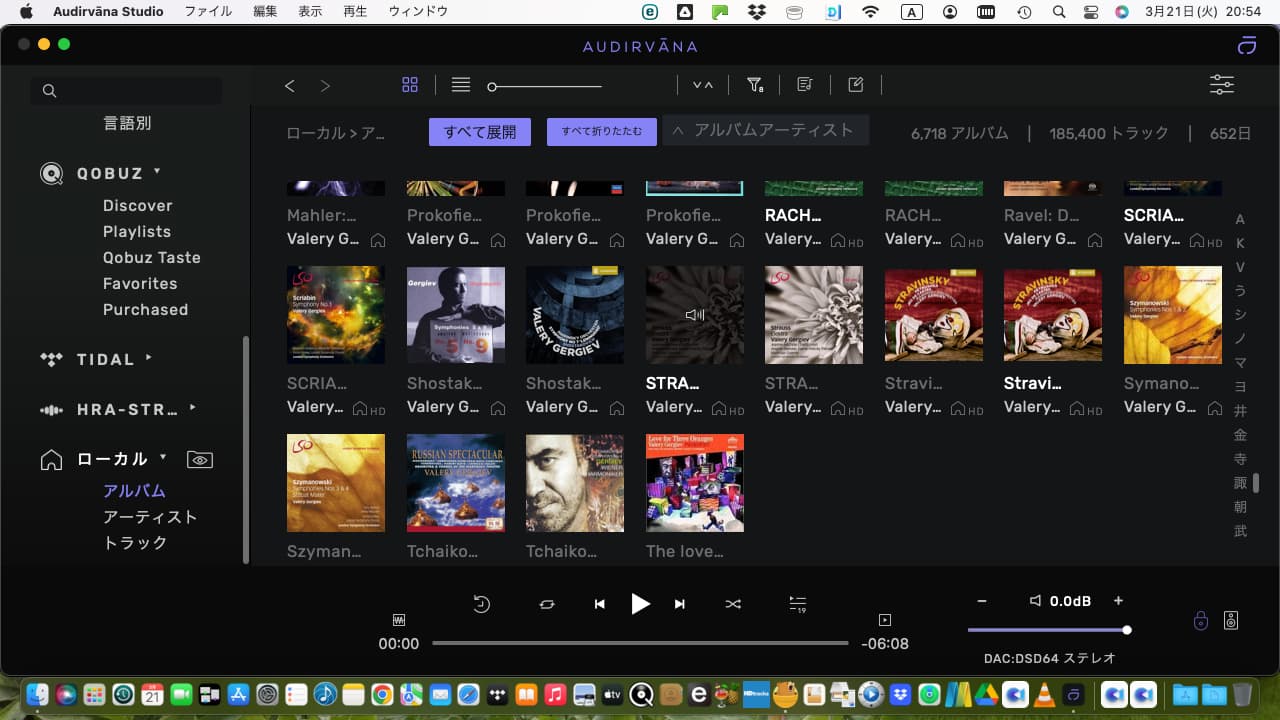Expand the HRA-STR section arrow
The height and width of the screenshot is (720, 1280).
tap(192, 407)
